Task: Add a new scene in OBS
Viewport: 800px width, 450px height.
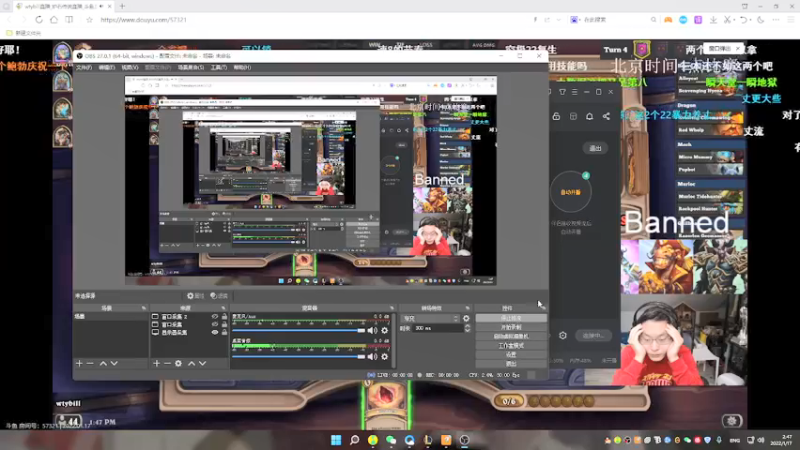Action: point(79,363)
